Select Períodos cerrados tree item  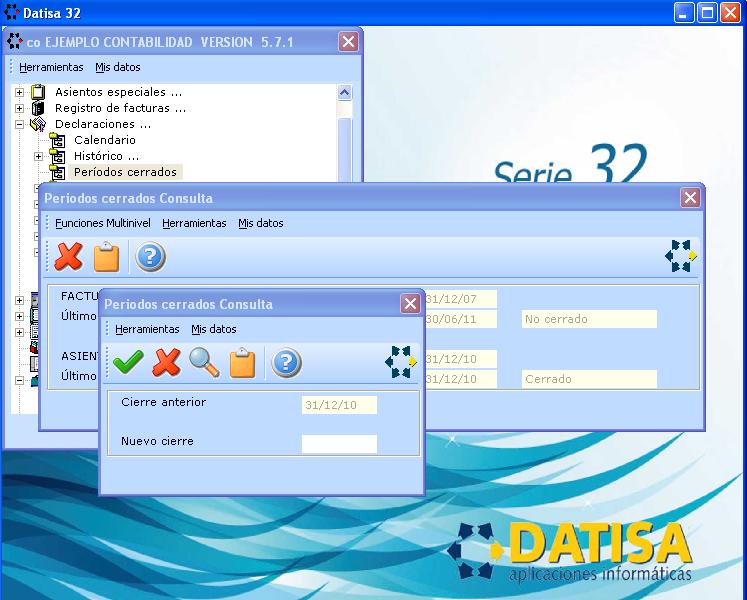(125, 172)
